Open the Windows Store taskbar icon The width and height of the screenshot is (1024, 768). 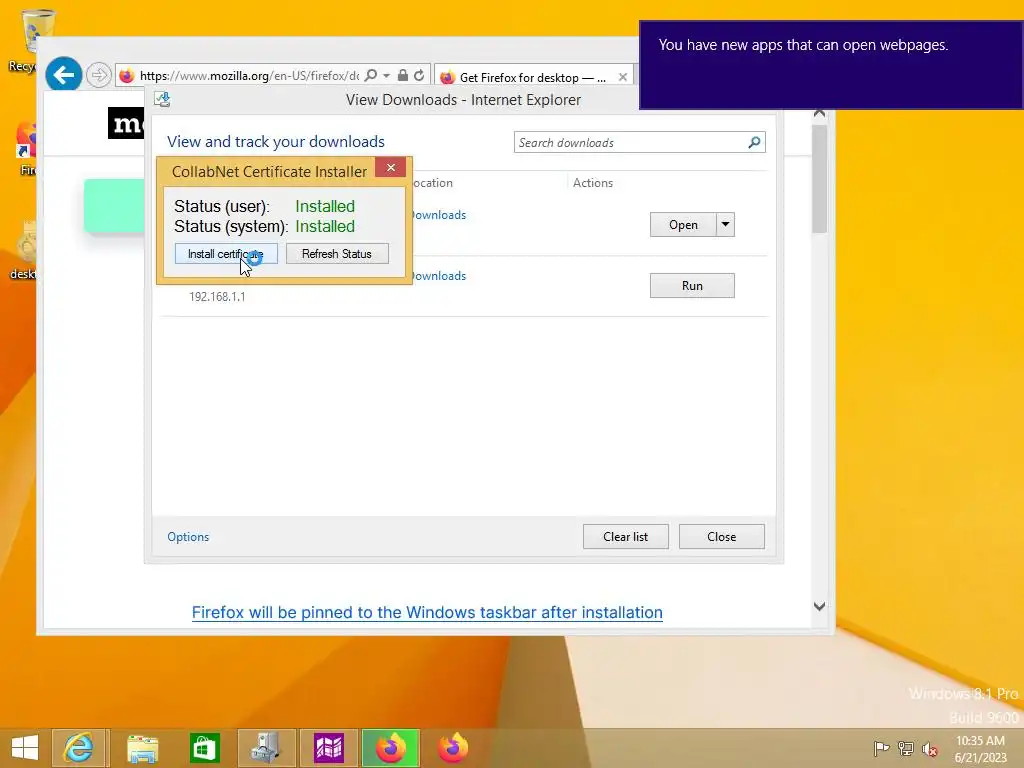click(204, 748)
